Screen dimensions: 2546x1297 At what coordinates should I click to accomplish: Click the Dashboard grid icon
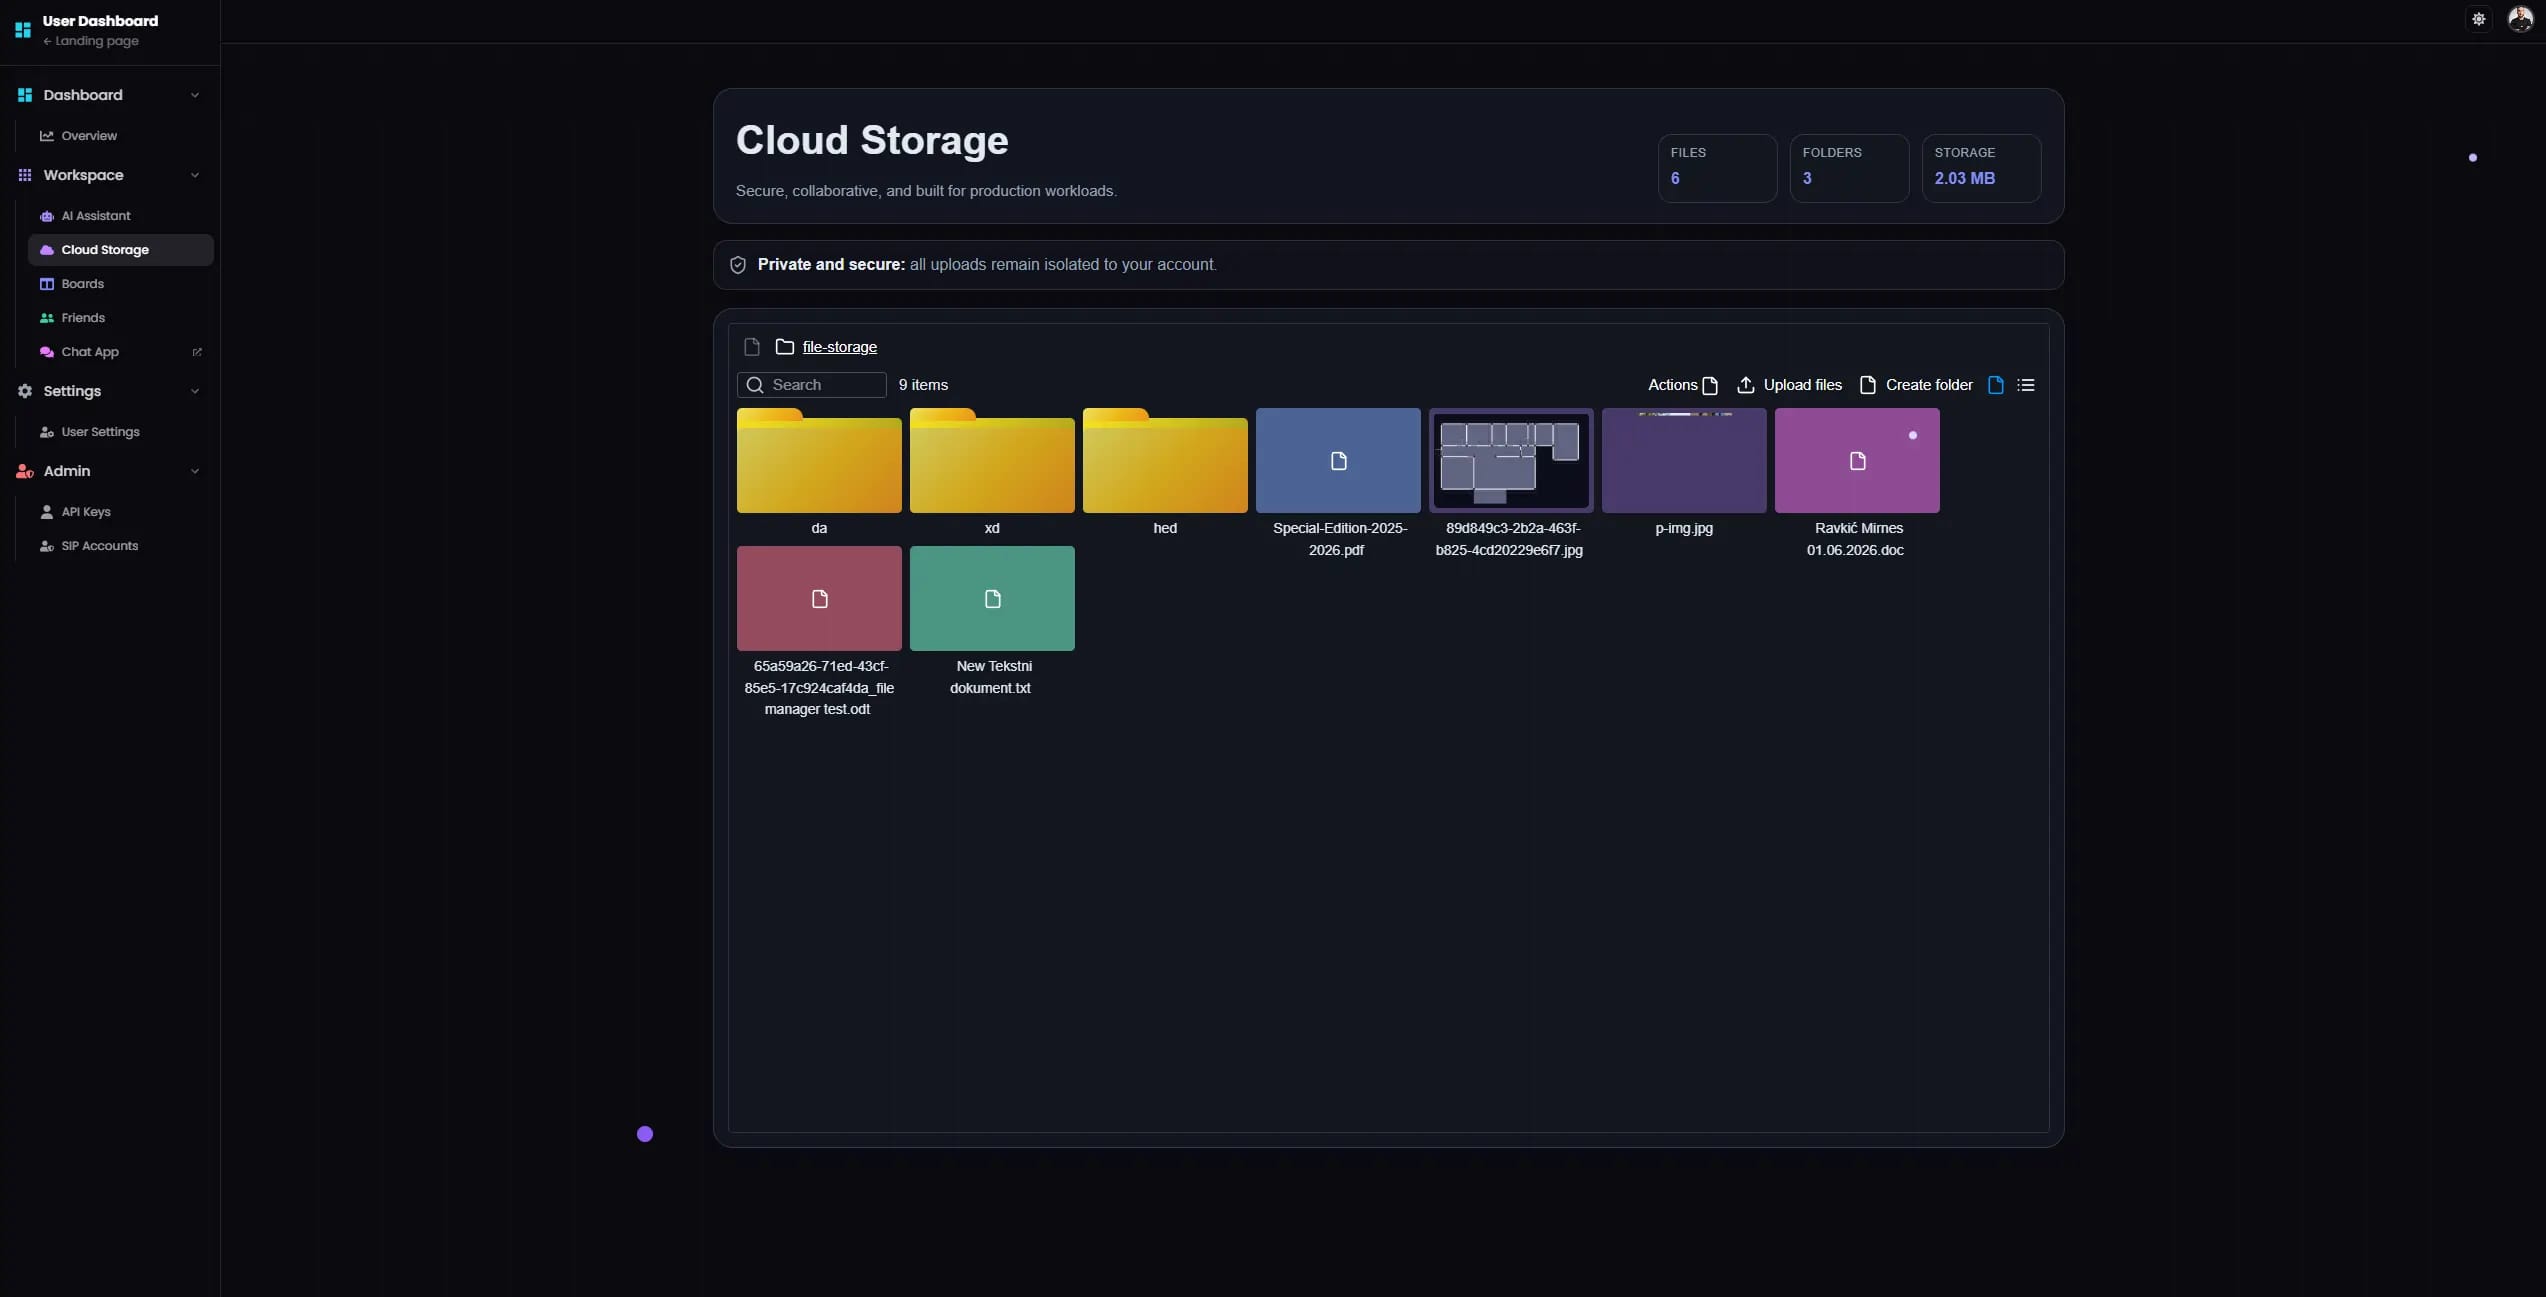25,95
